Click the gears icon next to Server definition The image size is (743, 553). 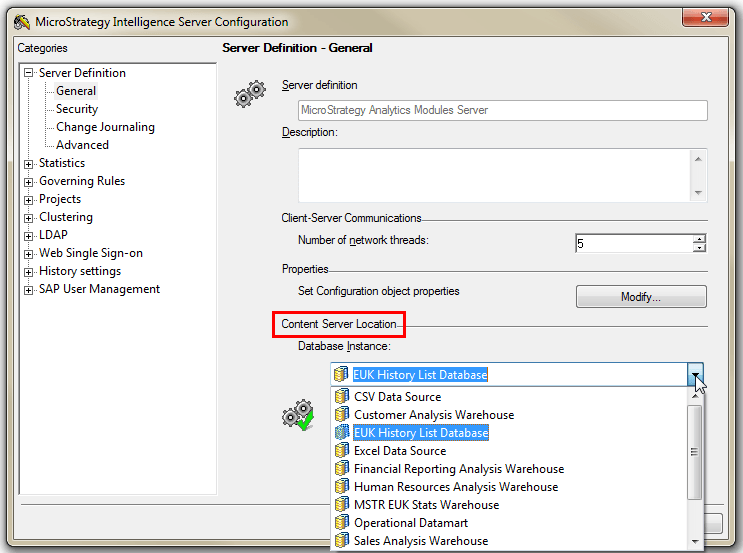[250, 93]
